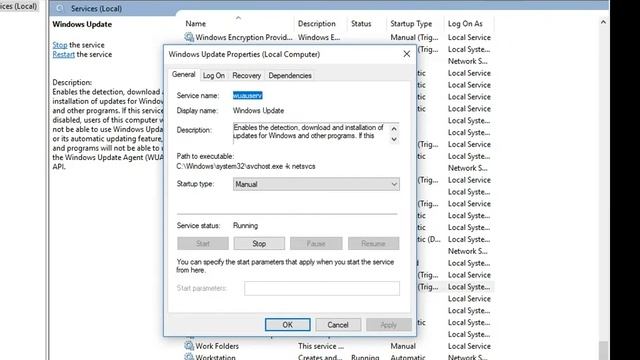
Task: Click the Services (Local) header icon
Action: [x=60, y=8]
